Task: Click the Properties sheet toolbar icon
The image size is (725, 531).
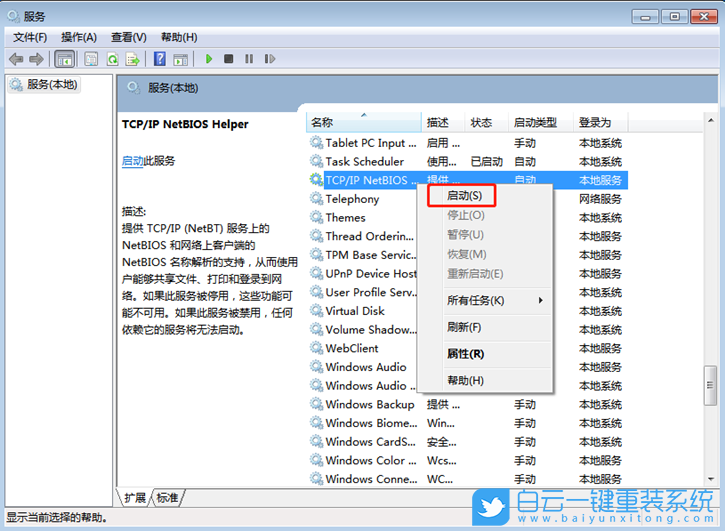Action: click(x=91, y=59)
